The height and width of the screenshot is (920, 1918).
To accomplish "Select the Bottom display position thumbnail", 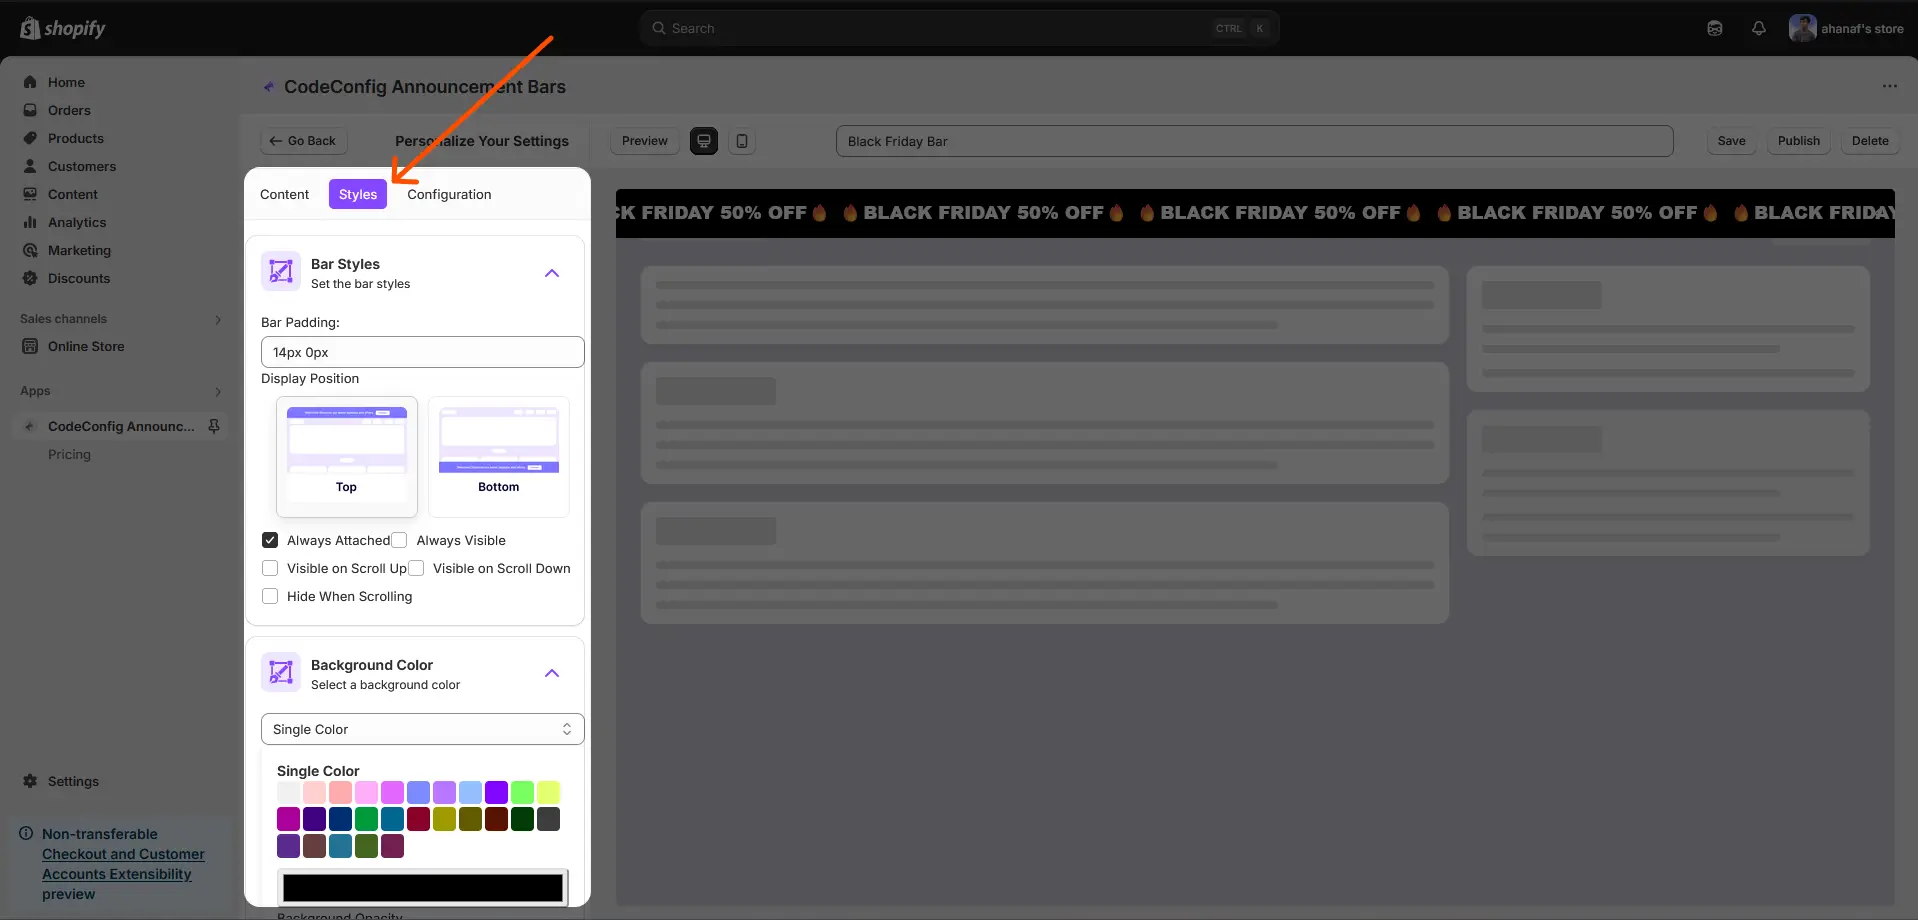I will pyautogui.click(x=499, y=457).
